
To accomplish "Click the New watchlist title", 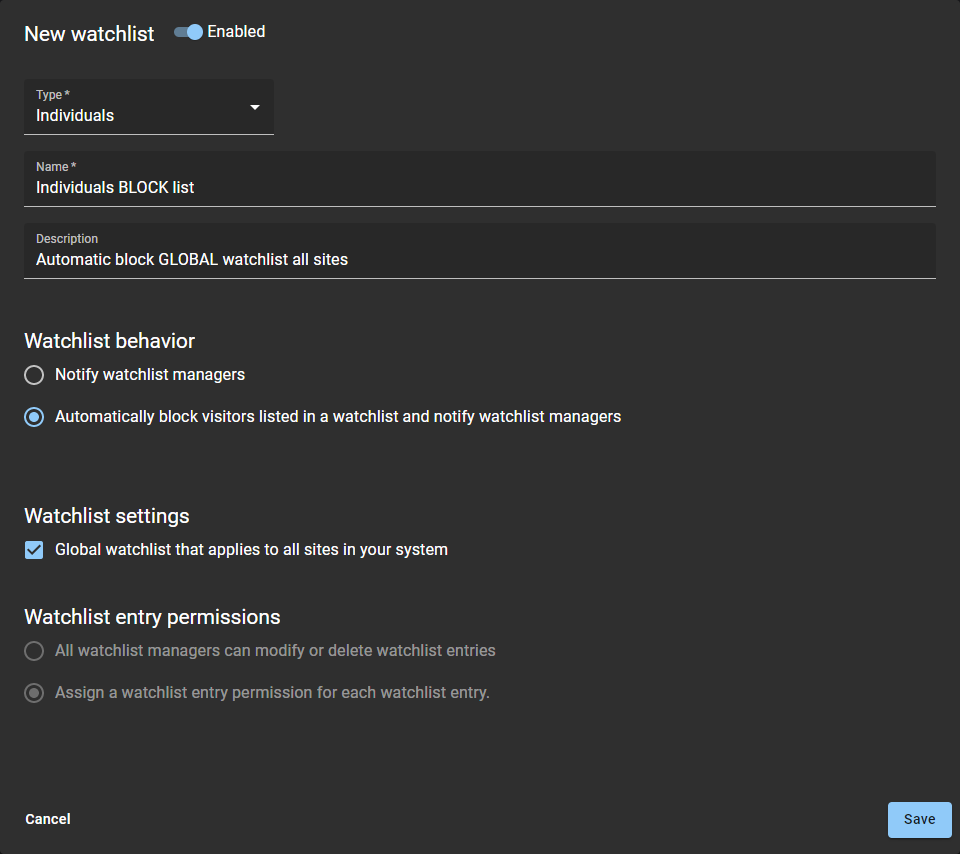I will 89,34.
